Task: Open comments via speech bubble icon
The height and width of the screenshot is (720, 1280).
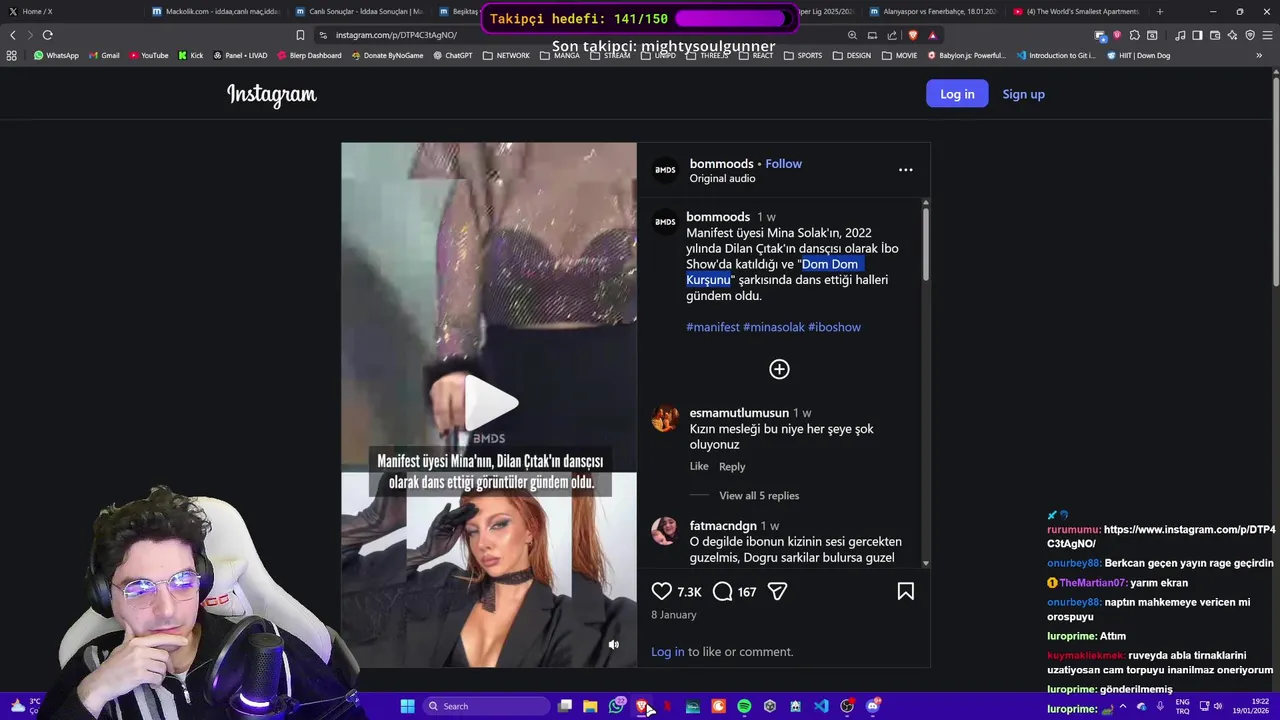Action: [722, 592]
